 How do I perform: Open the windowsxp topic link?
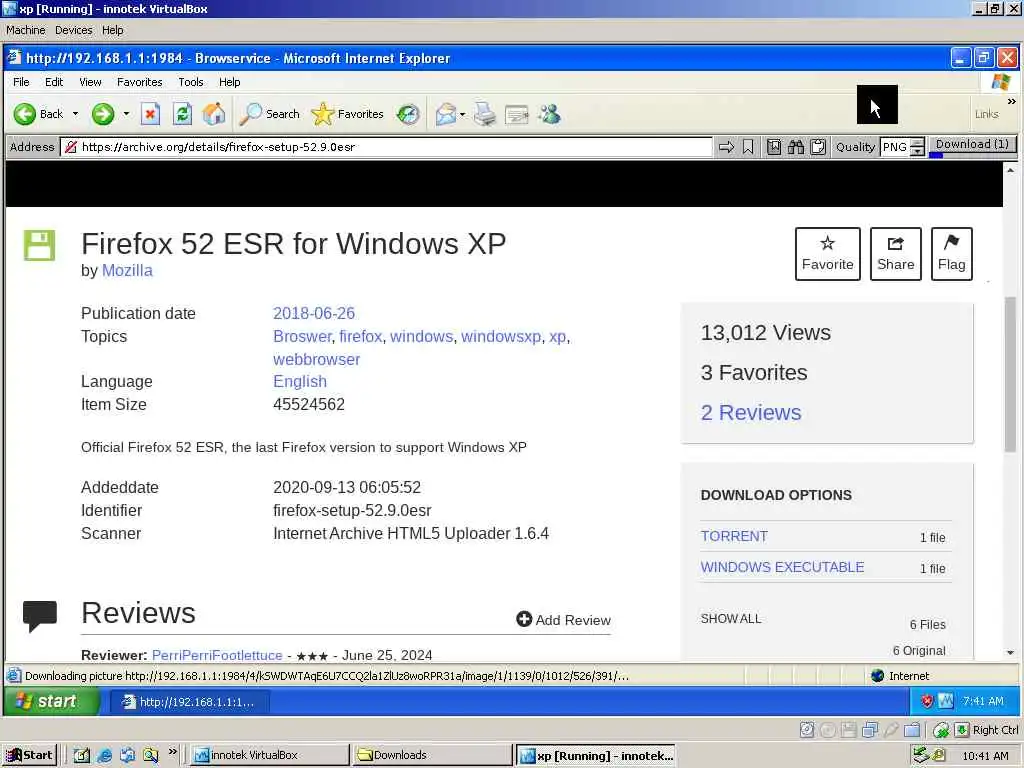[501, 336]
